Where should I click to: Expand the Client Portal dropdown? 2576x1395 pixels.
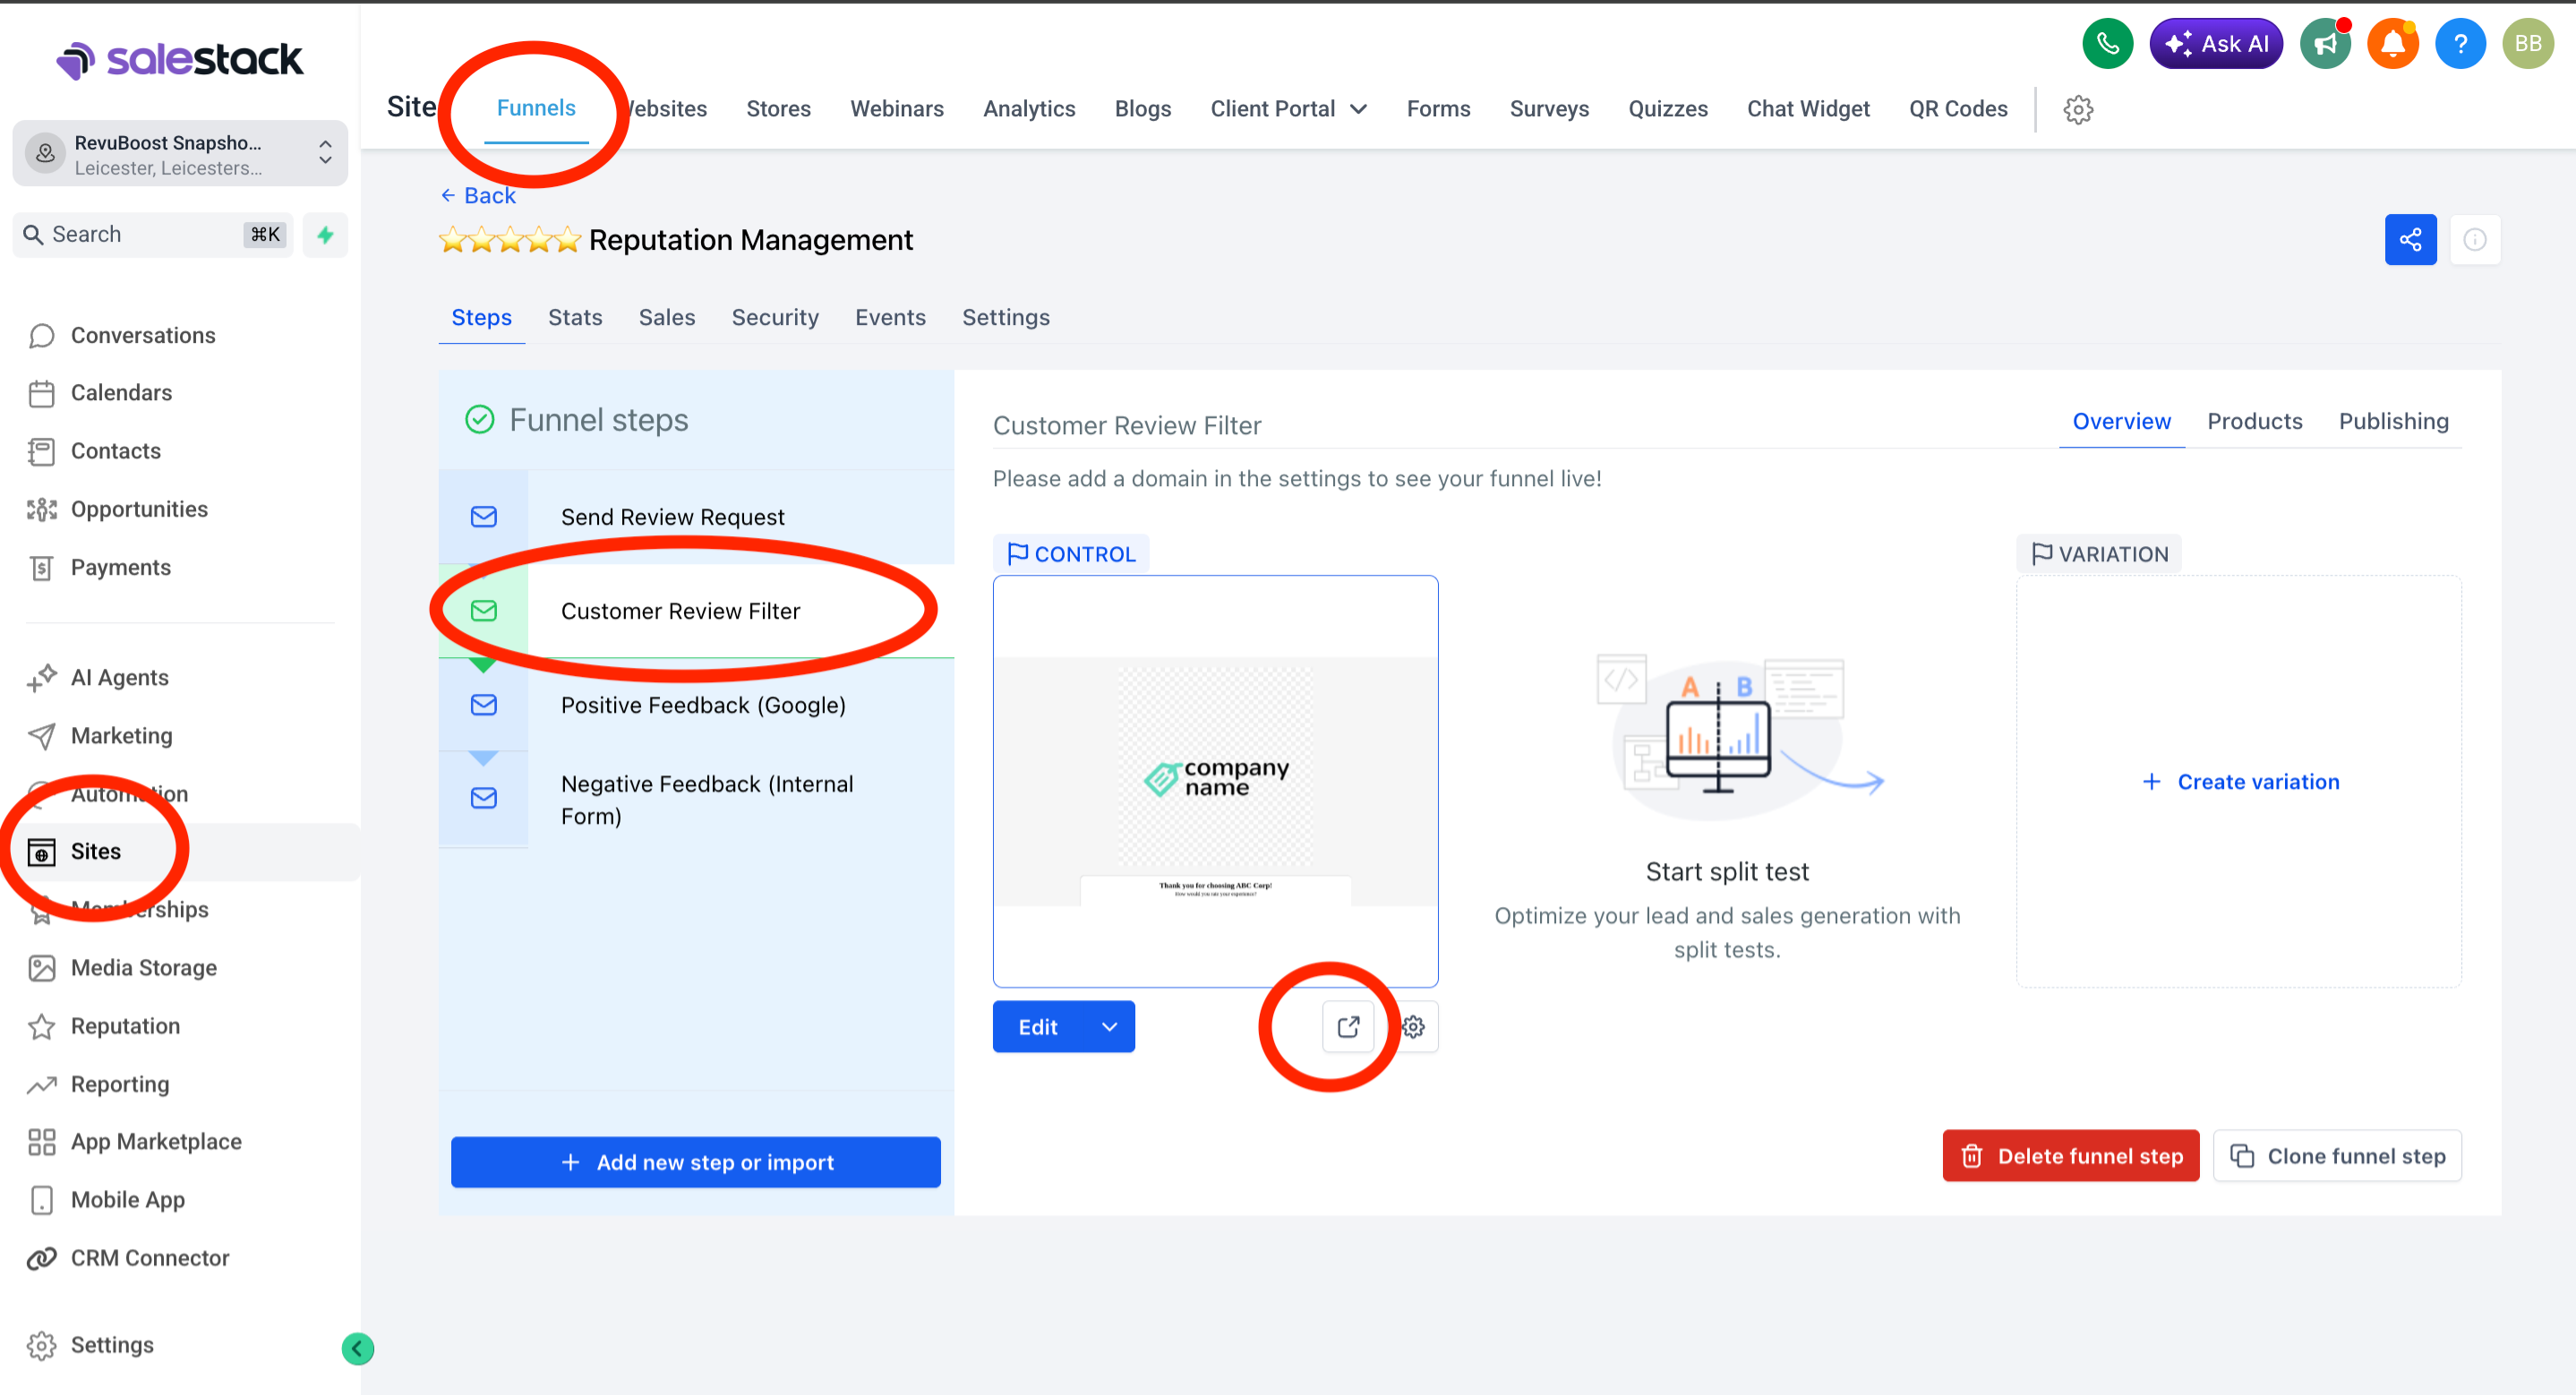[1288, 109]
